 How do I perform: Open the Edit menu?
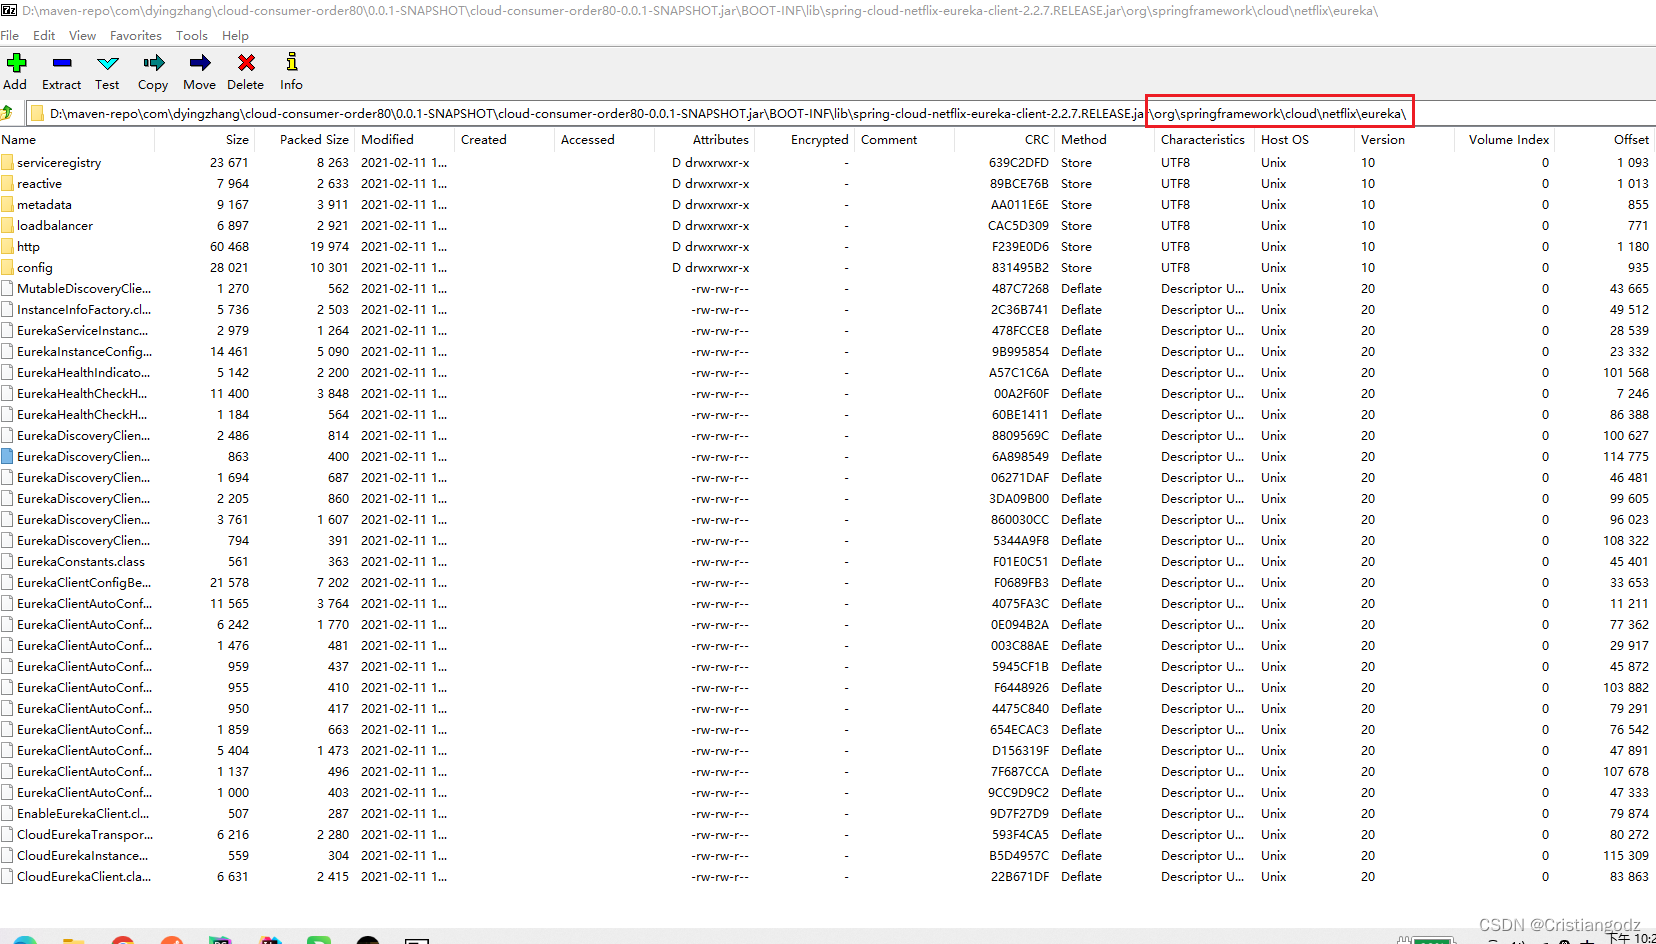point(44,36)
